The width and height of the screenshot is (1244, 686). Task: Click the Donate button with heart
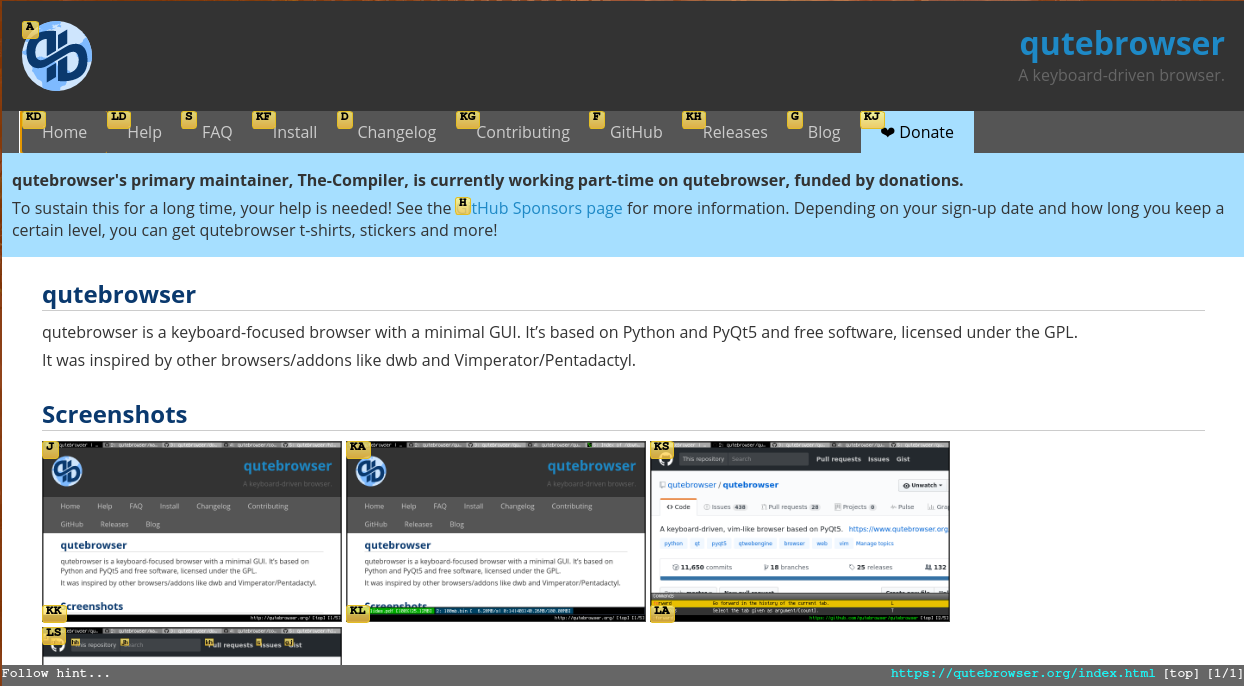tap(917, 132)
